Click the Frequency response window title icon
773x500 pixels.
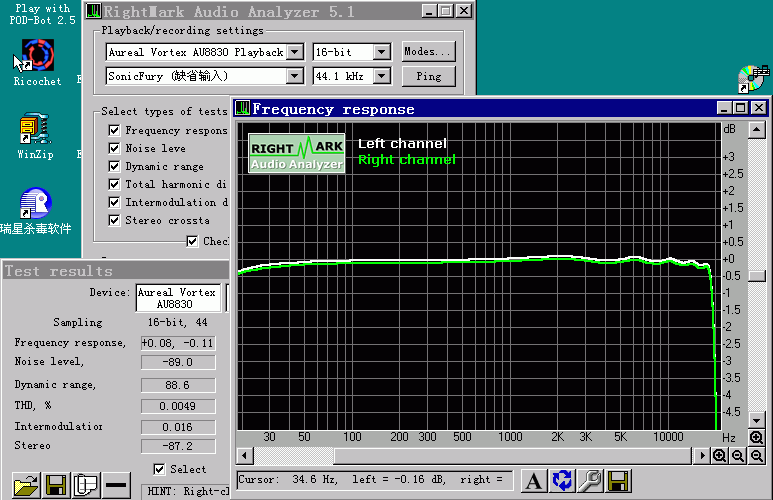243,108
